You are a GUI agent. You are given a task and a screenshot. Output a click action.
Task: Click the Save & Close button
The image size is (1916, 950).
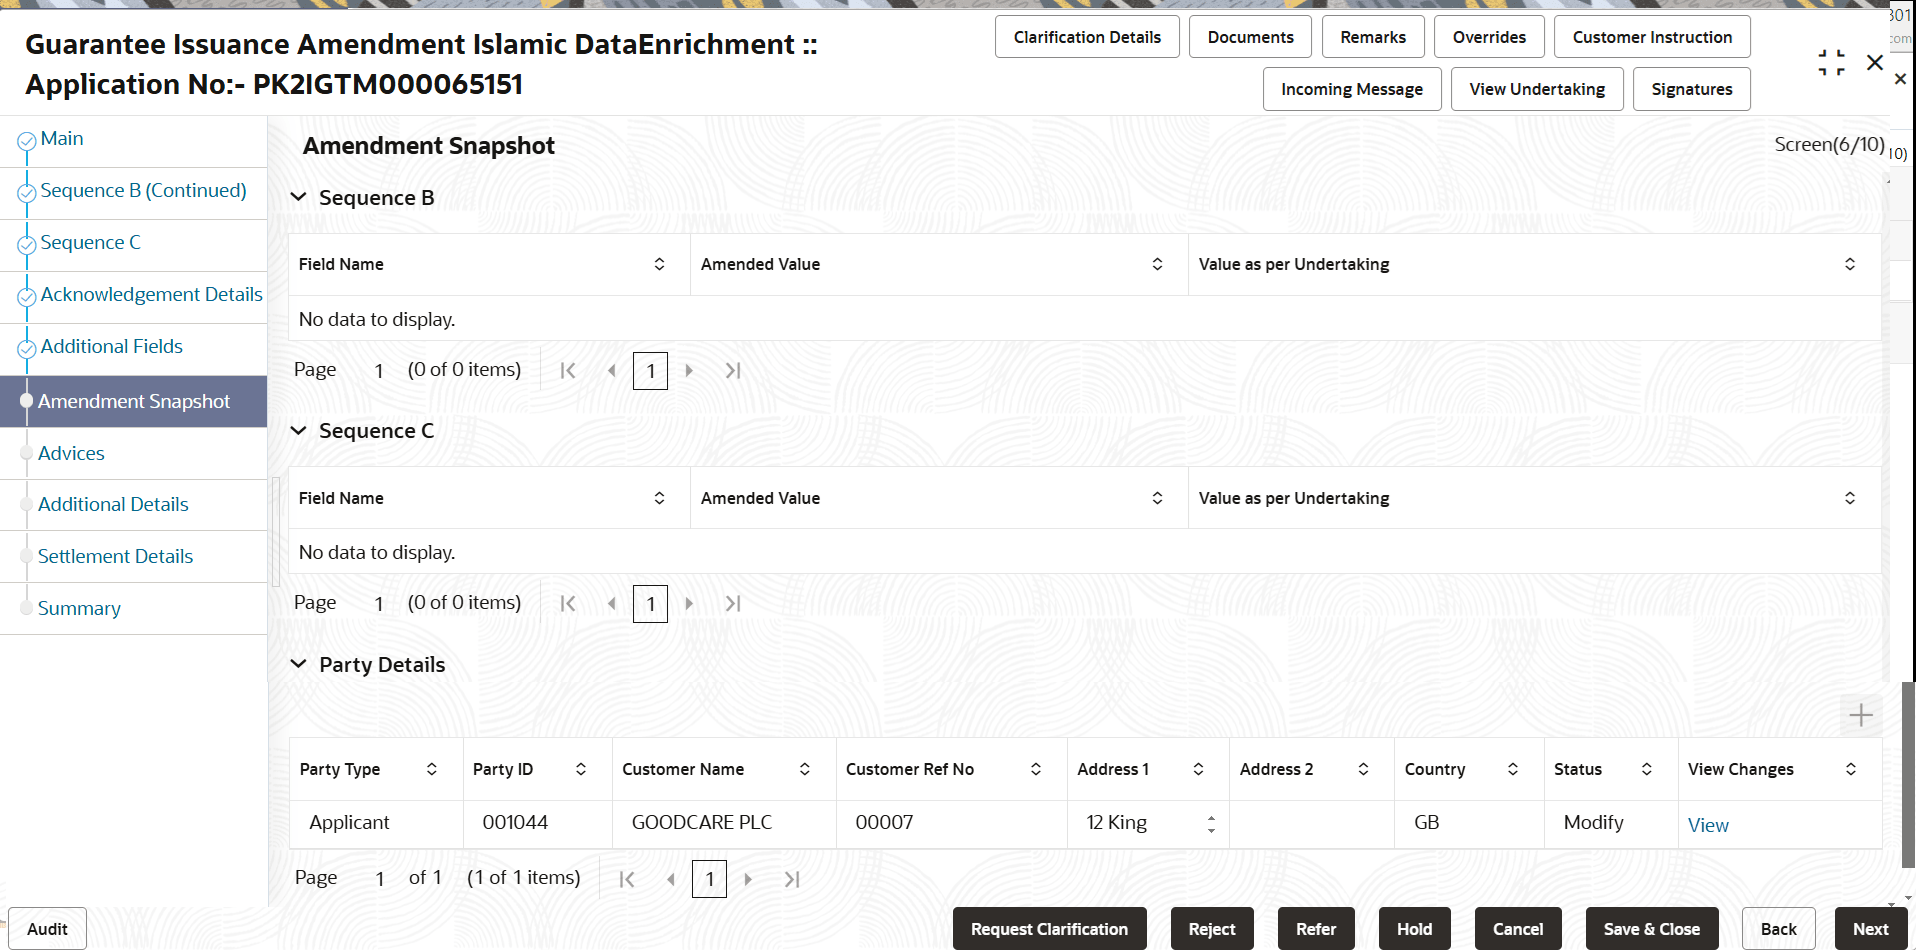pos(1651,928)
